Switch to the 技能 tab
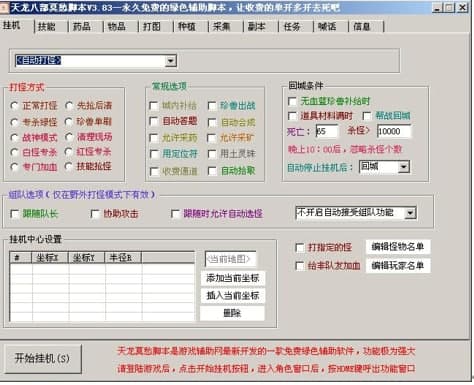This screenshot has height=385, width=474. click(47, 26)
